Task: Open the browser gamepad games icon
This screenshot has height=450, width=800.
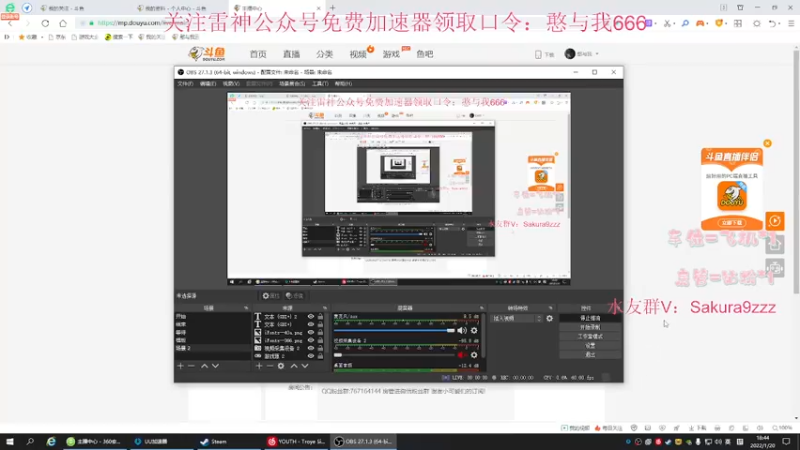Action: [x=700, y=23]
